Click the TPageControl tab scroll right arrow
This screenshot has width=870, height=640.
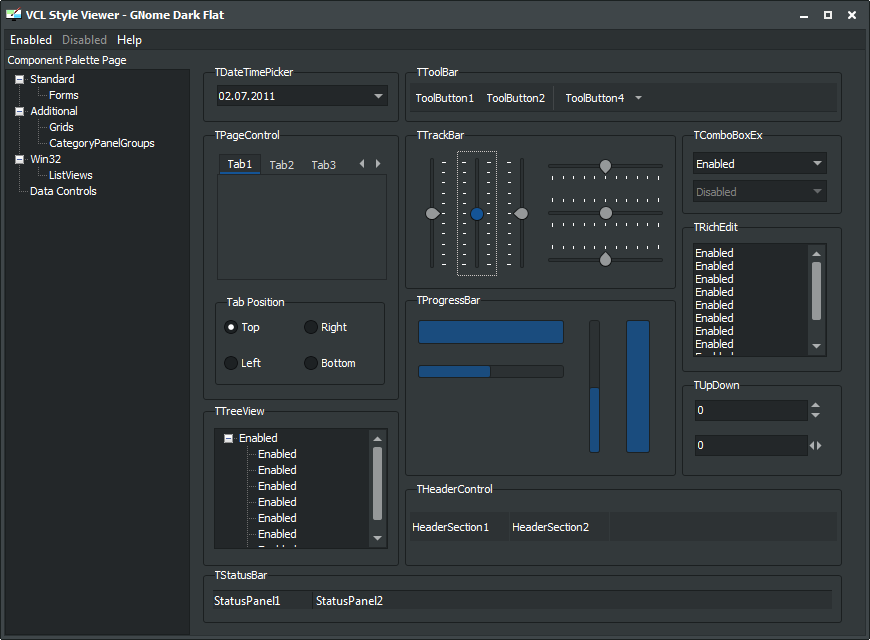point(378,164)
